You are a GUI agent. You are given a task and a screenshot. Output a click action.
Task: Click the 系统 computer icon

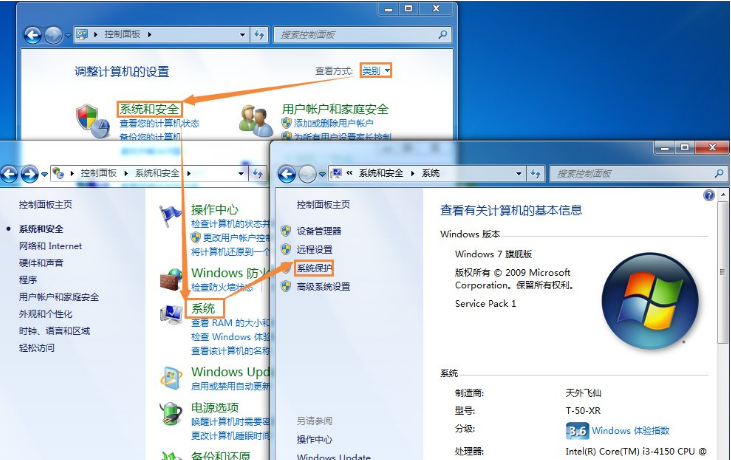(172, 312)
